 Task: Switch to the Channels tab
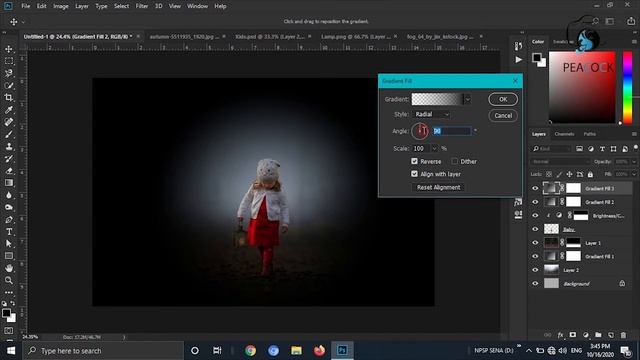pyautogui.click(x=564, y=134)
